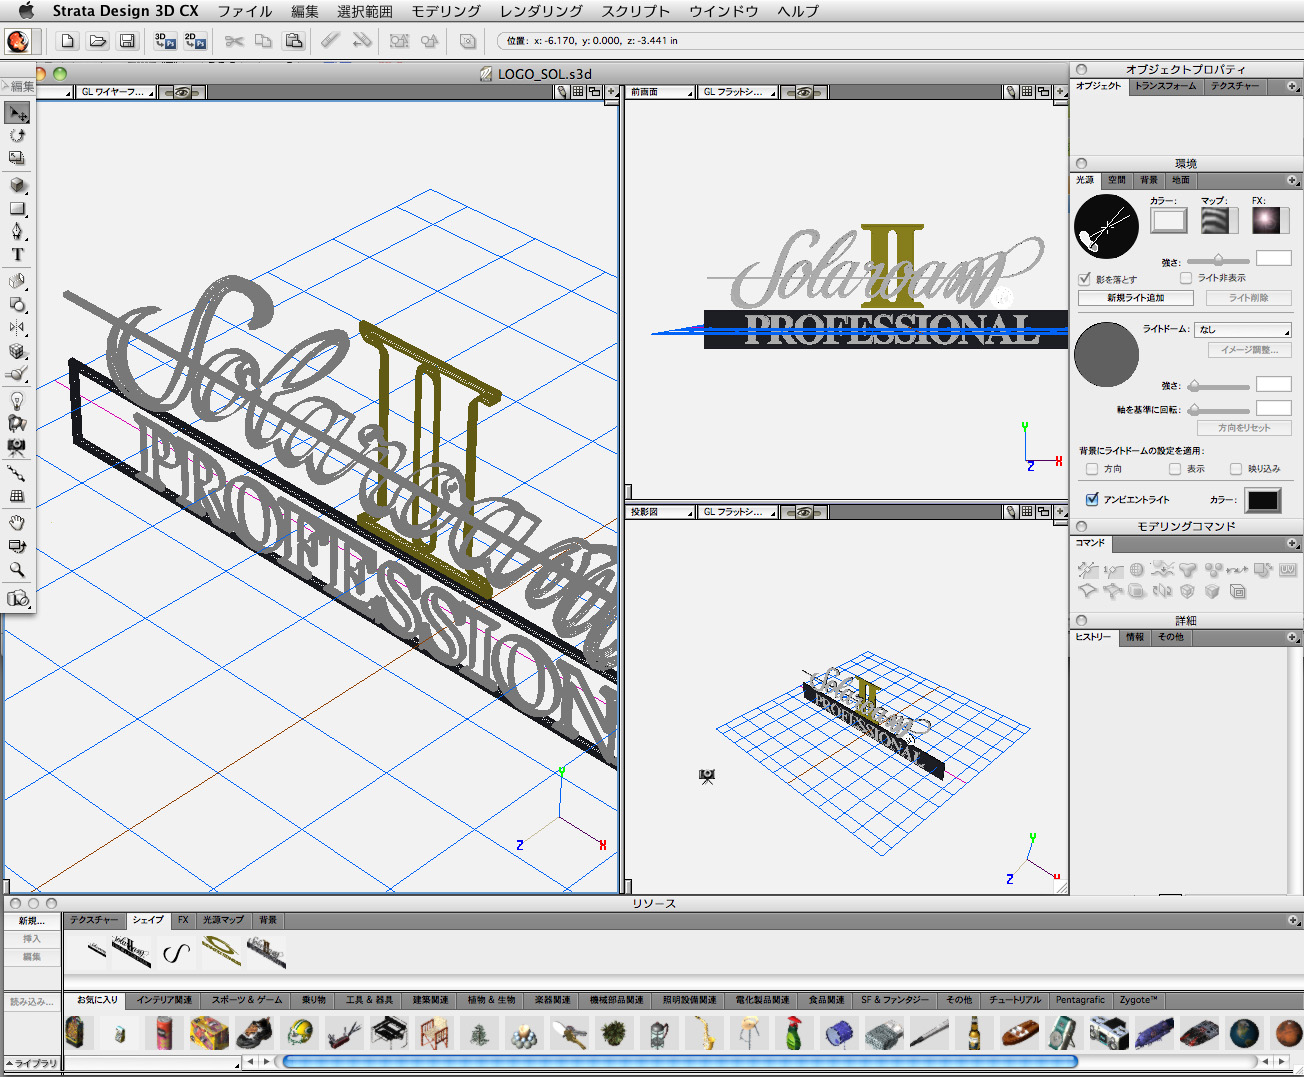Toggle the 影を落とす shadow checkbox

tap(1084, 279)
